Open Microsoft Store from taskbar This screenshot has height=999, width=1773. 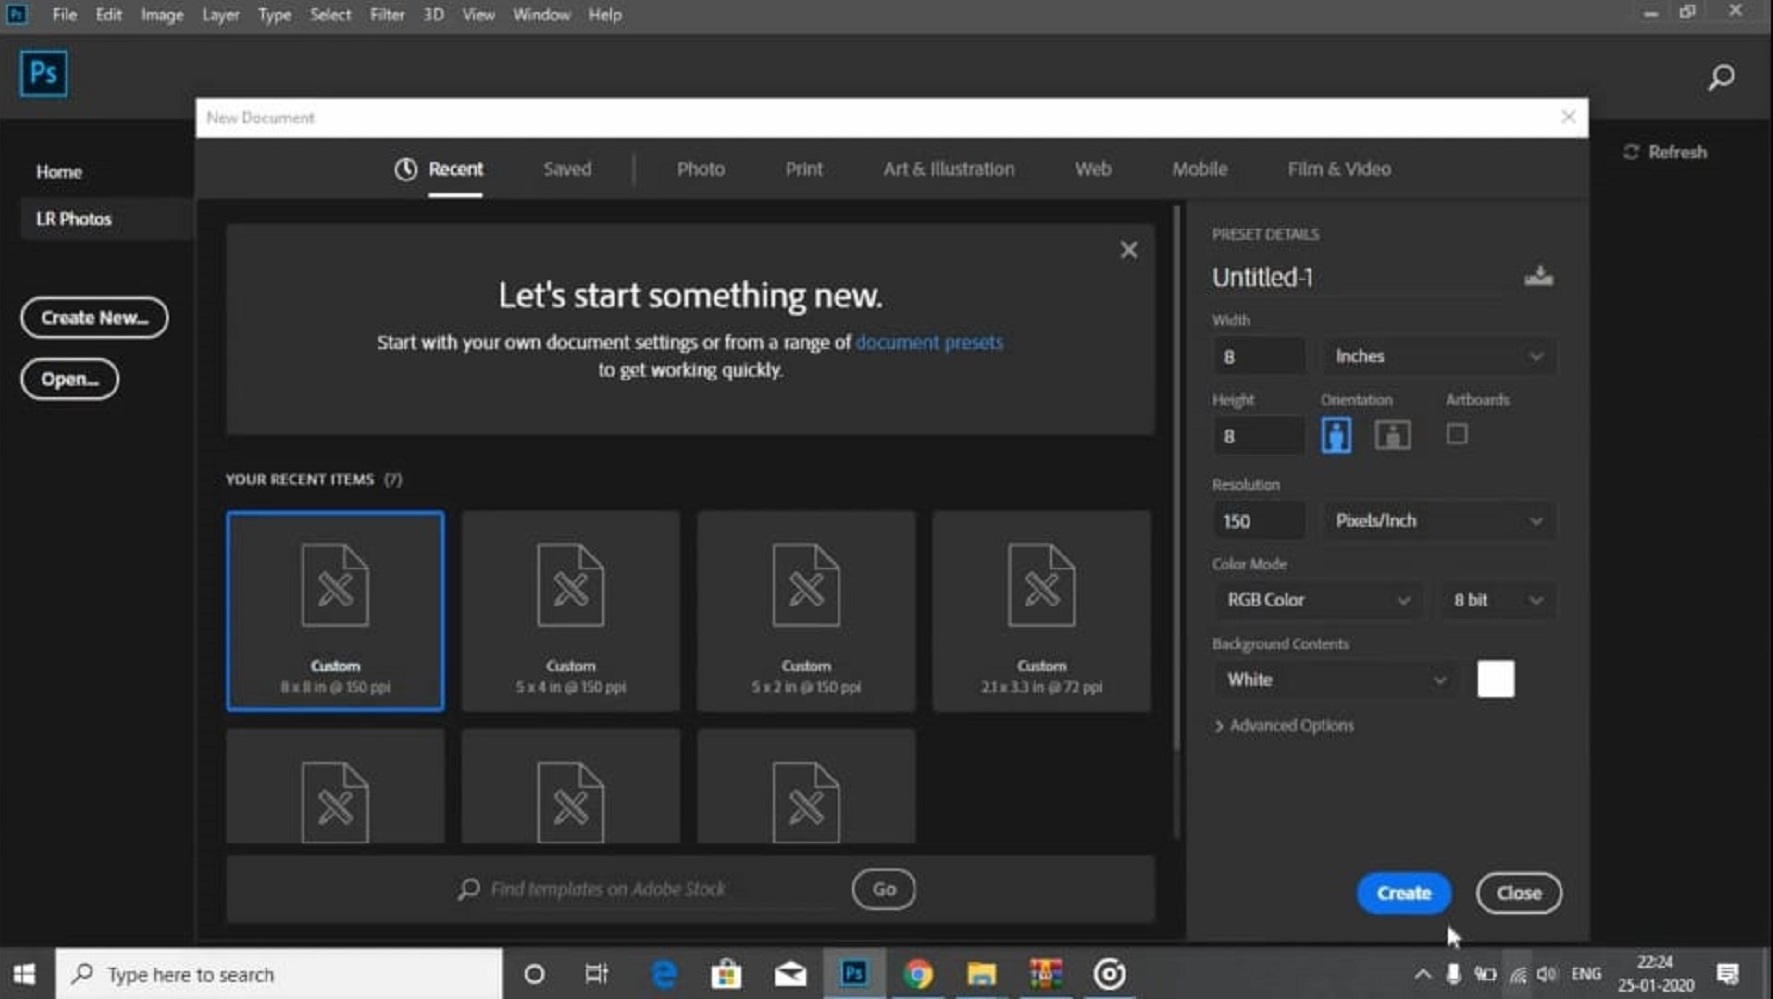[x=726, y=974]
